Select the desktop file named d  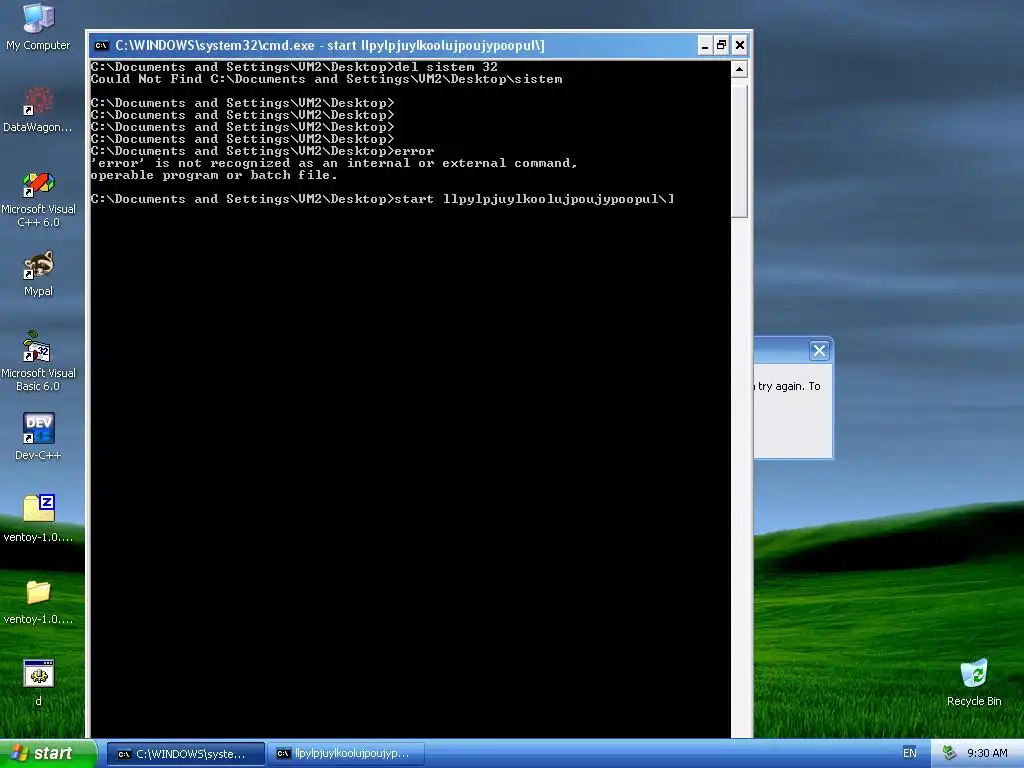click(38, 682)
